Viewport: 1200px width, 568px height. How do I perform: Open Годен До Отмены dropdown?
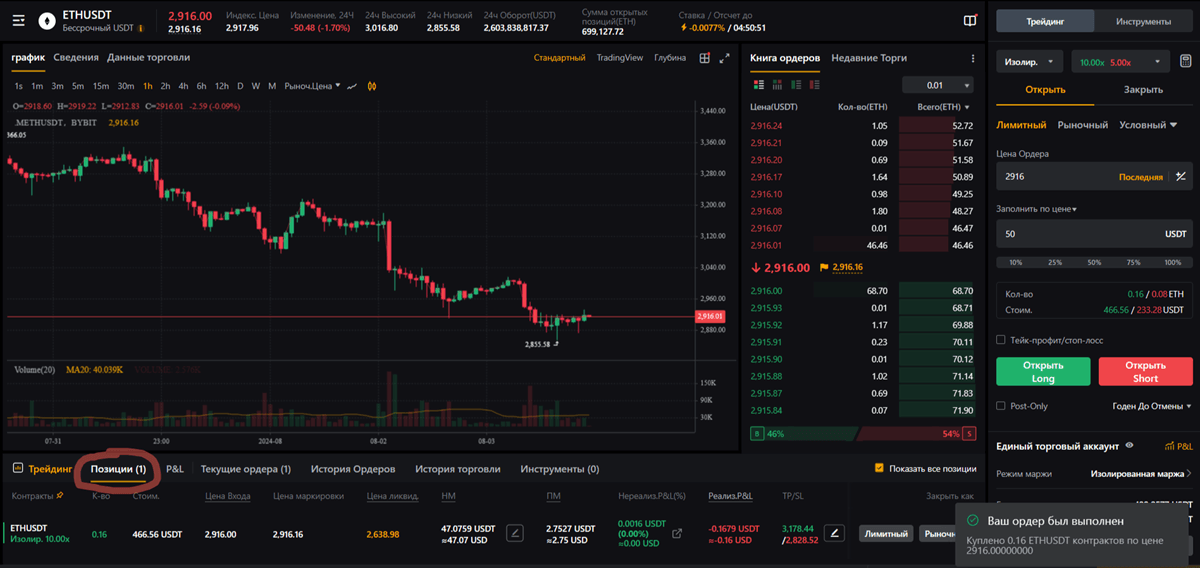[1152, 406]
